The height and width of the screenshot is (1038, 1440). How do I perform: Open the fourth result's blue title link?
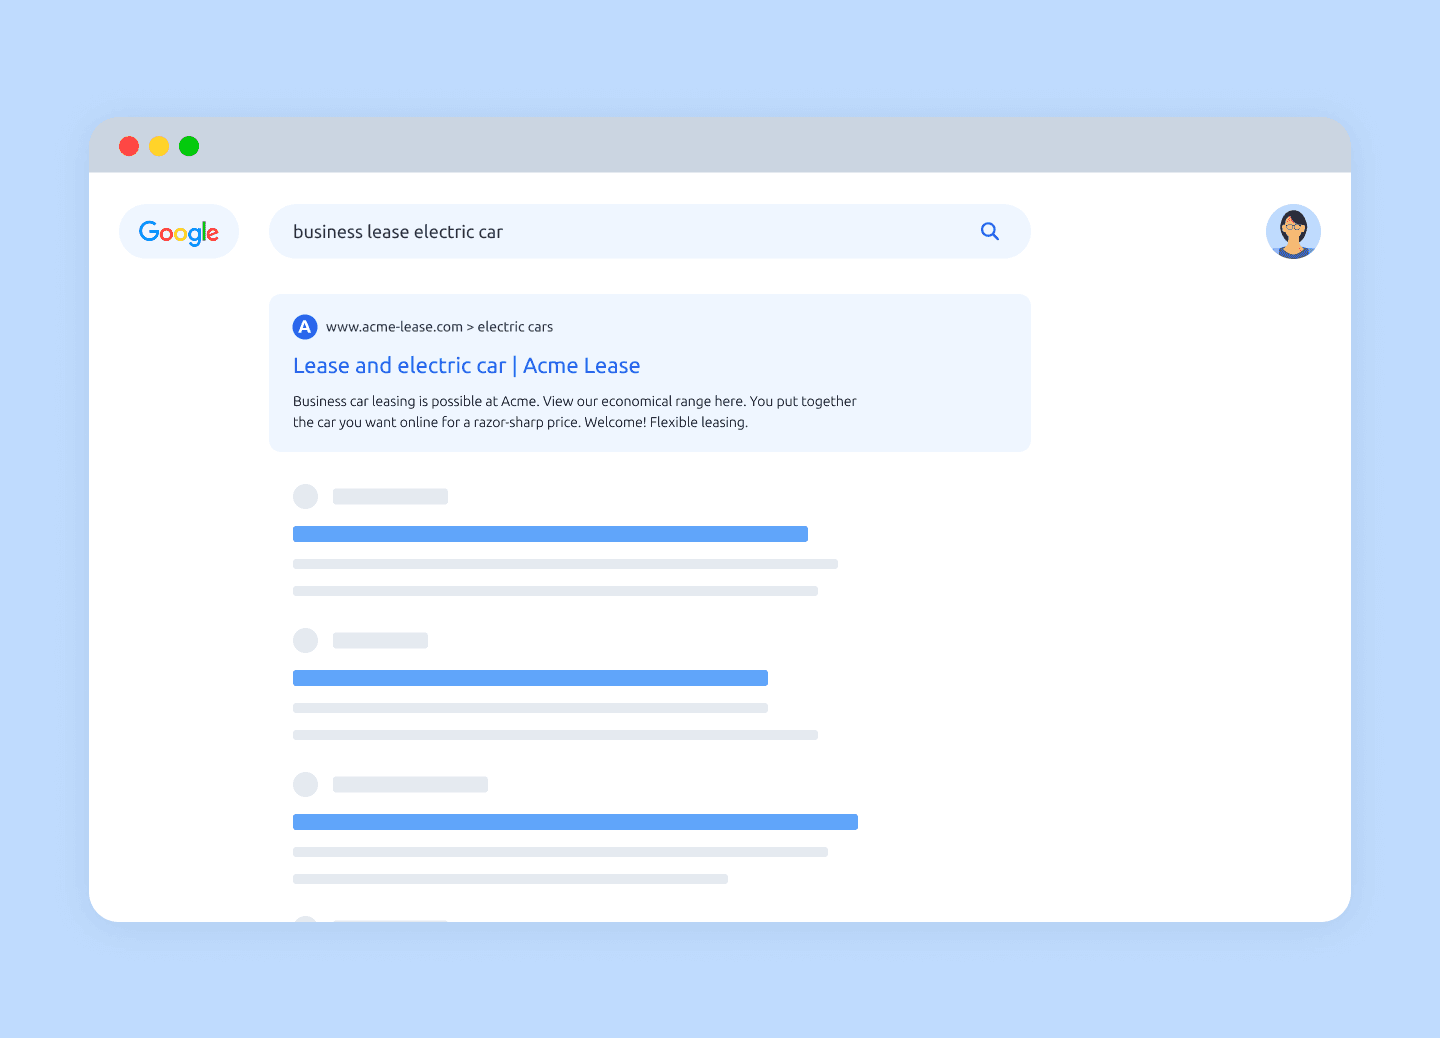tap(575, 821)
